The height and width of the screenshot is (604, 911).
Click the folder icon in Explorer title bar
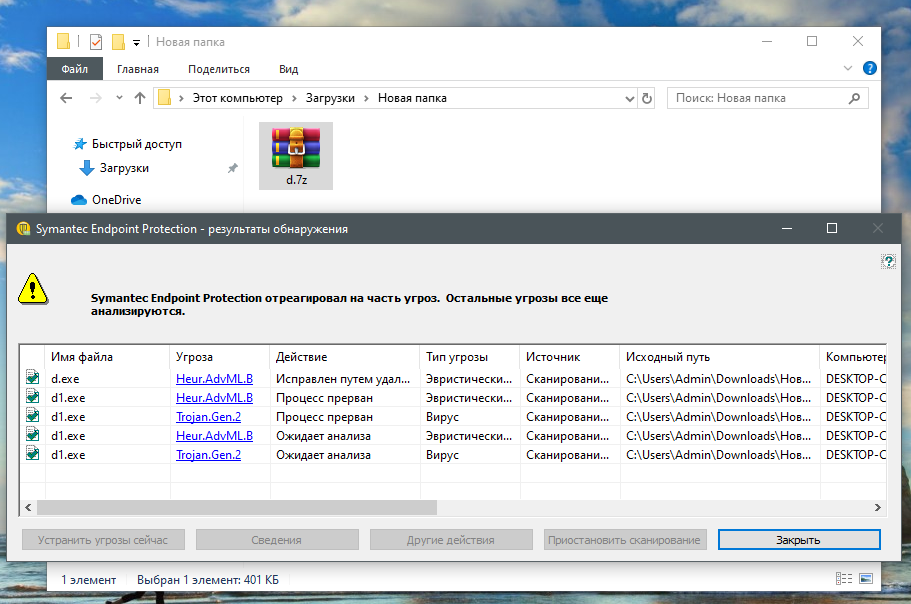tap(64, 41)
